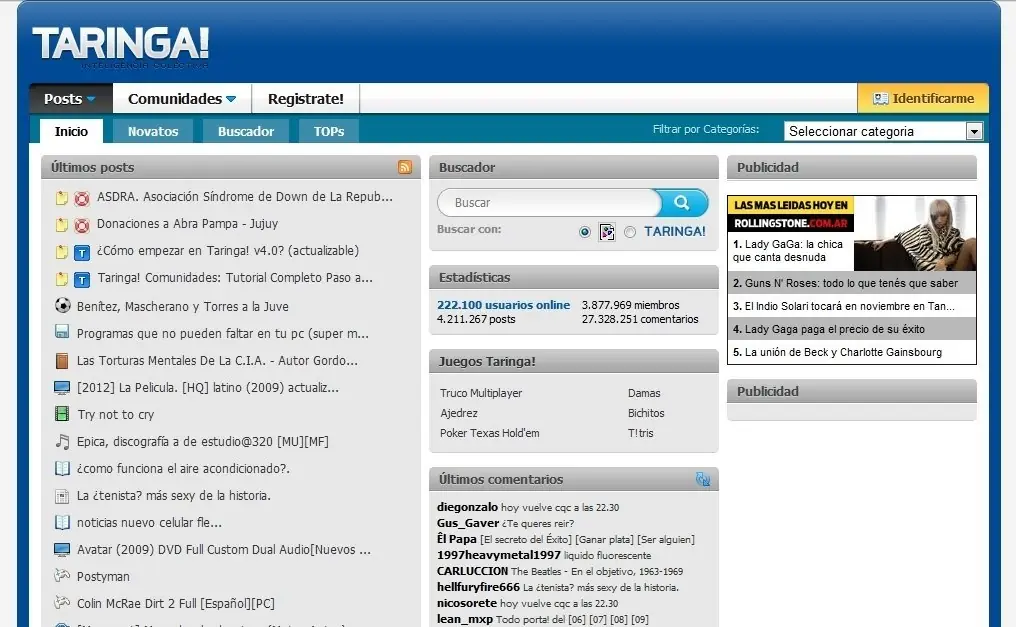Open the Truco Multiplayer game link
Screen dimensions: 1016x627
coord(481,393)
